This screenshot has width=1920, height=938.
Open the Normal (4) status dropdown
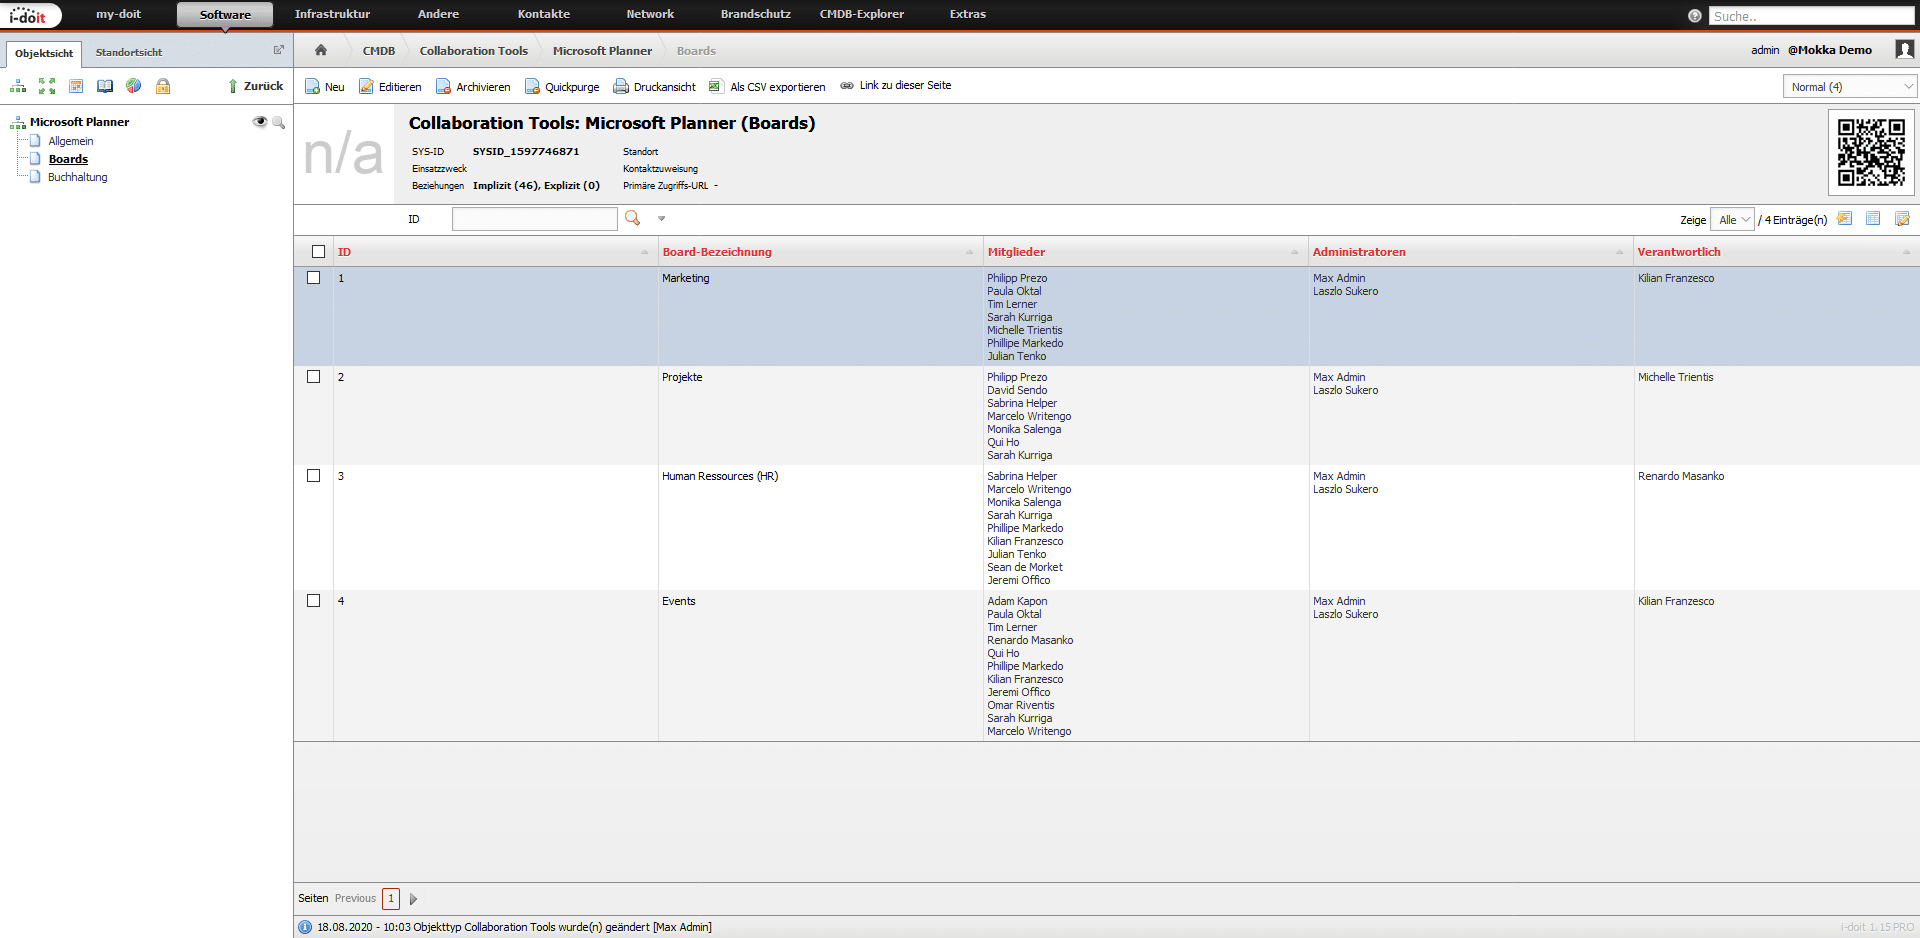(1850, 87)
